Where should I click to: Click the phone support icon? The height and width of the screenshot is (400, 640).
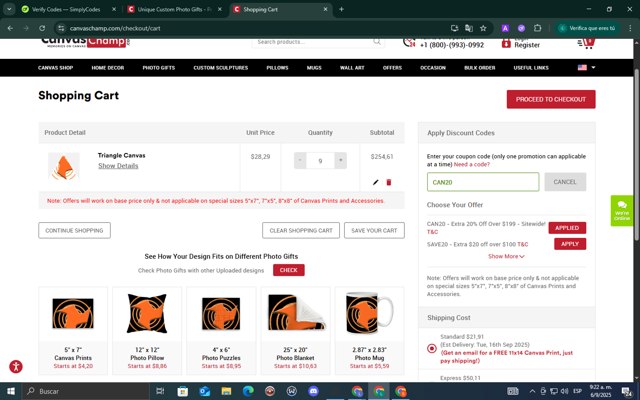[409, 42]
